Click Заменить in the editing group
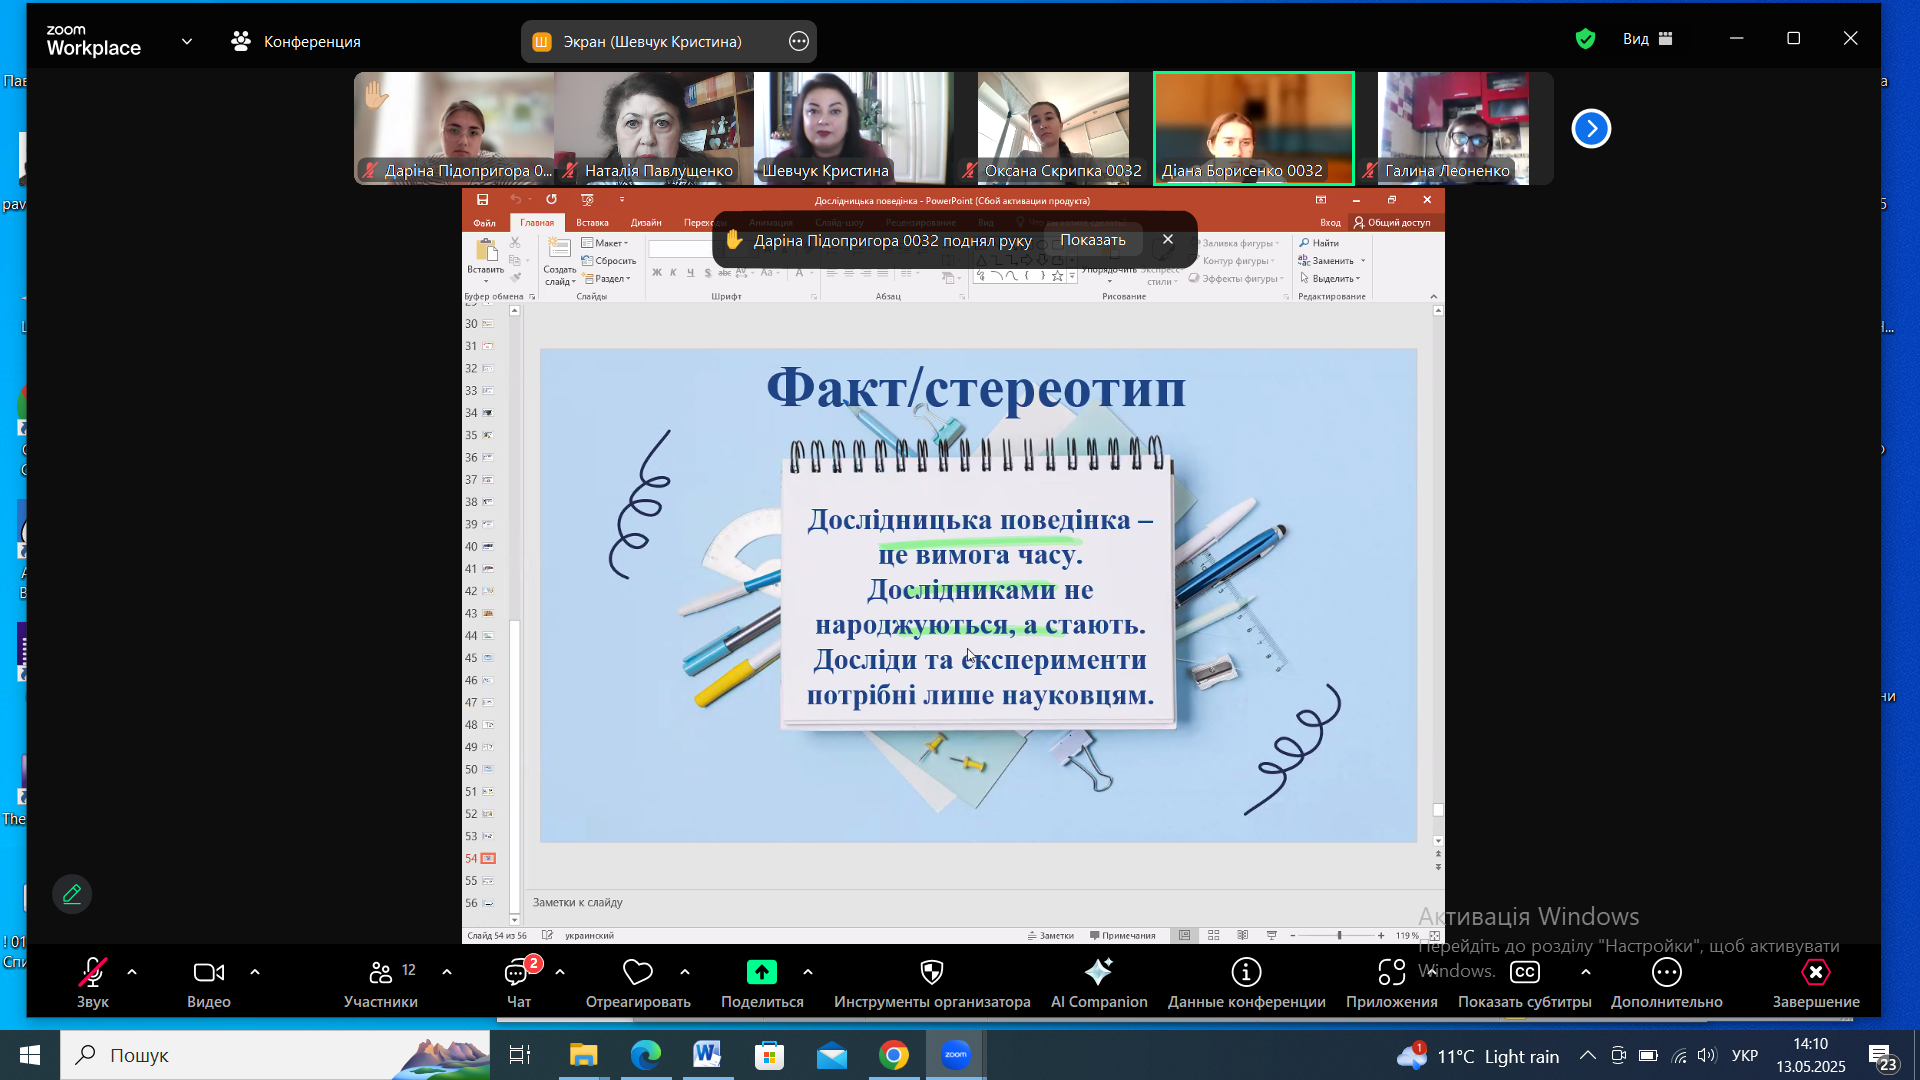This screenshot has height=1080, width=1920. point(1331,261)
